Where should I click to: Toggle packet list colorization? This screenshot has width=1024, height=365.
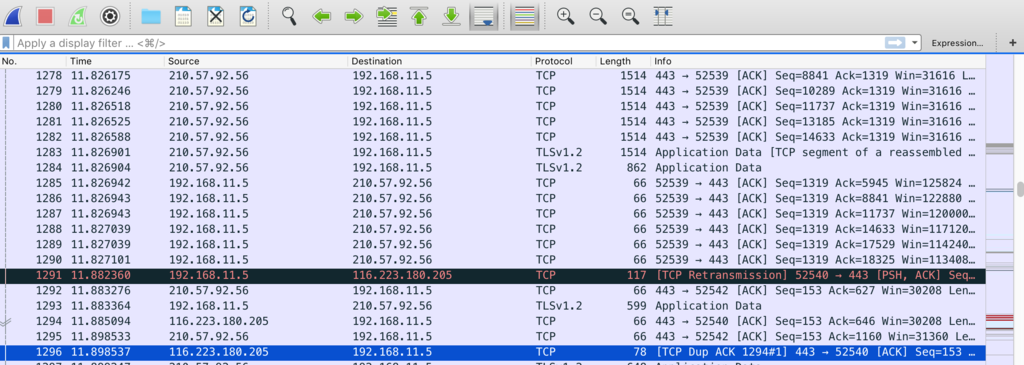pos(524,16)
